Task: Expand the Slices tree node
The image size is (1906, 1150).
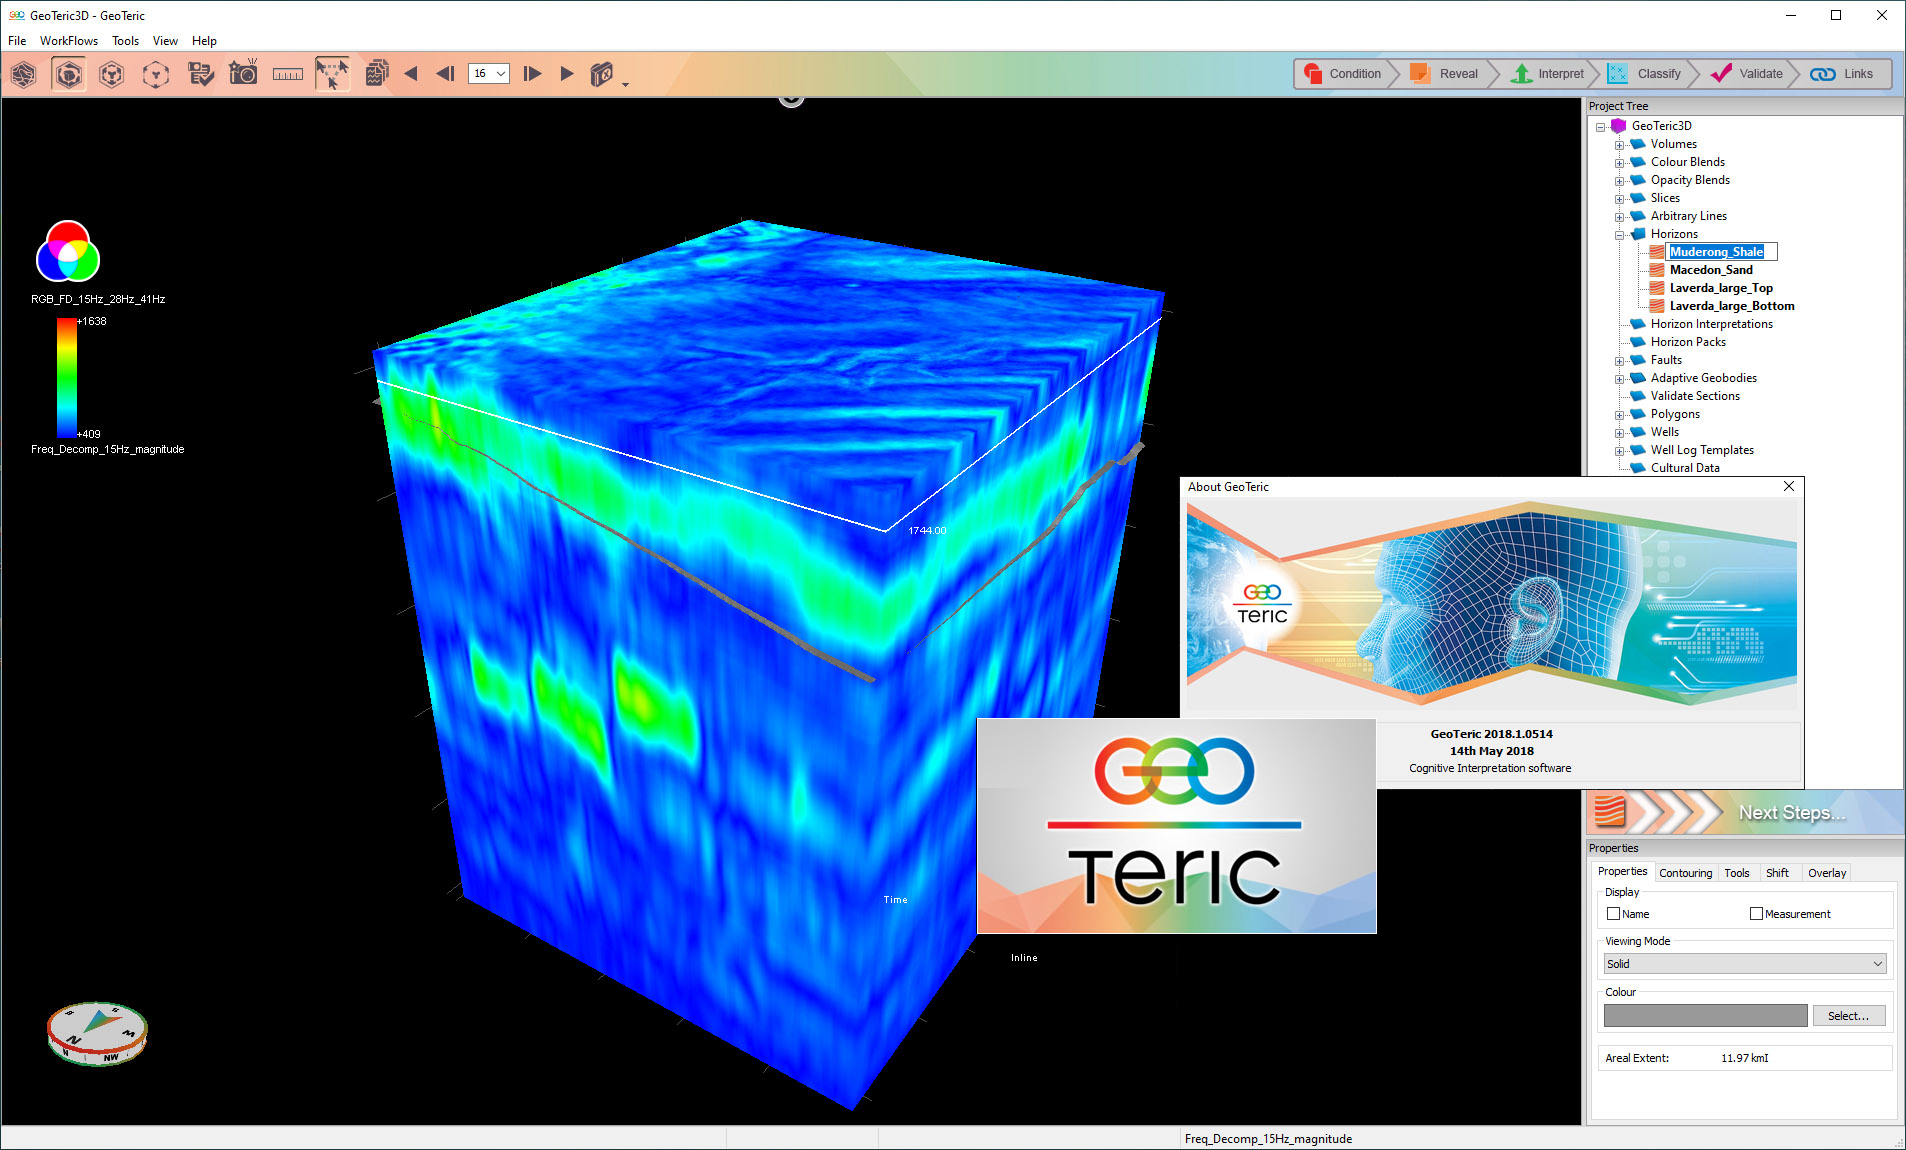Action: pos(1619,199)
